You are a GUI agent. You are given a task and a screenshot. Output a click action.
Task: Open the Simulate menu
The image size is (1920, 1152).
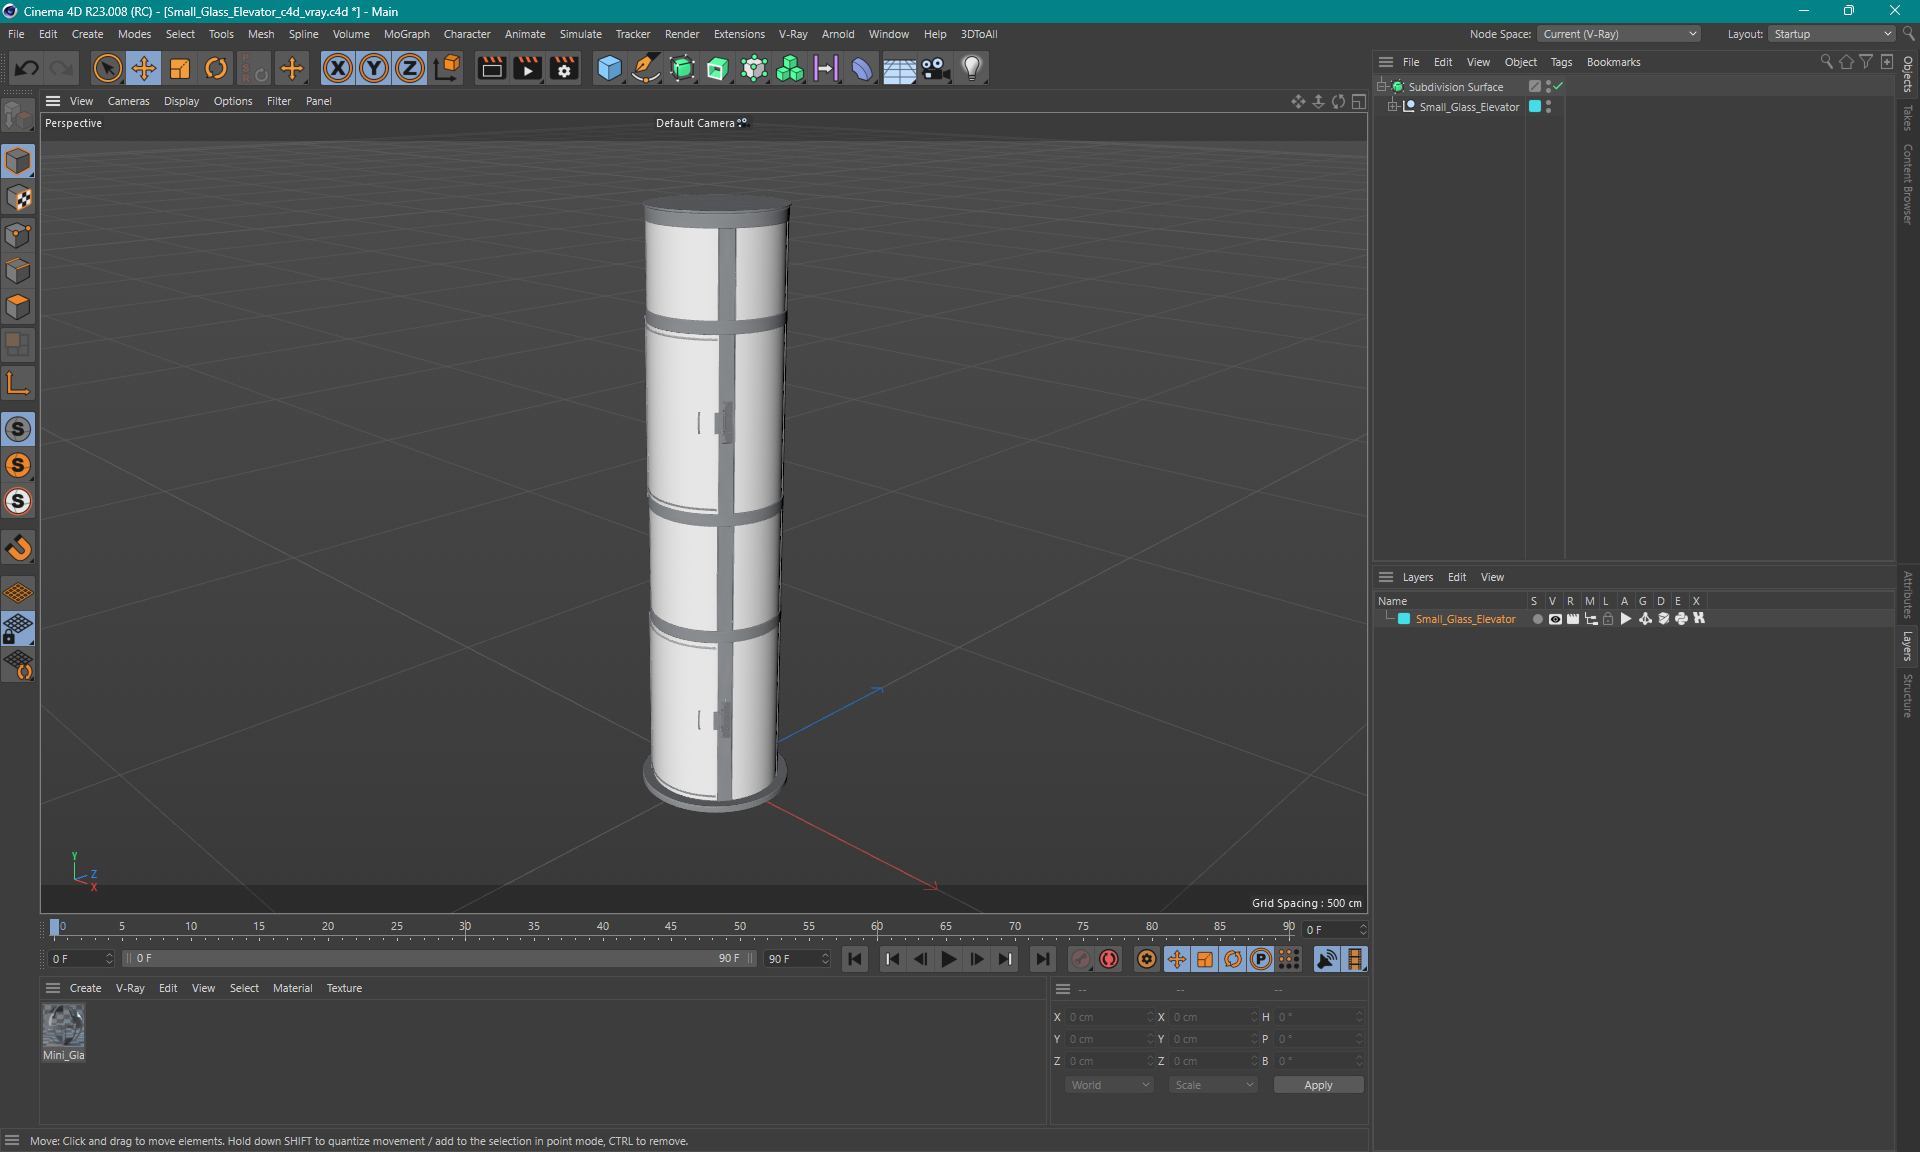[580, 34]
